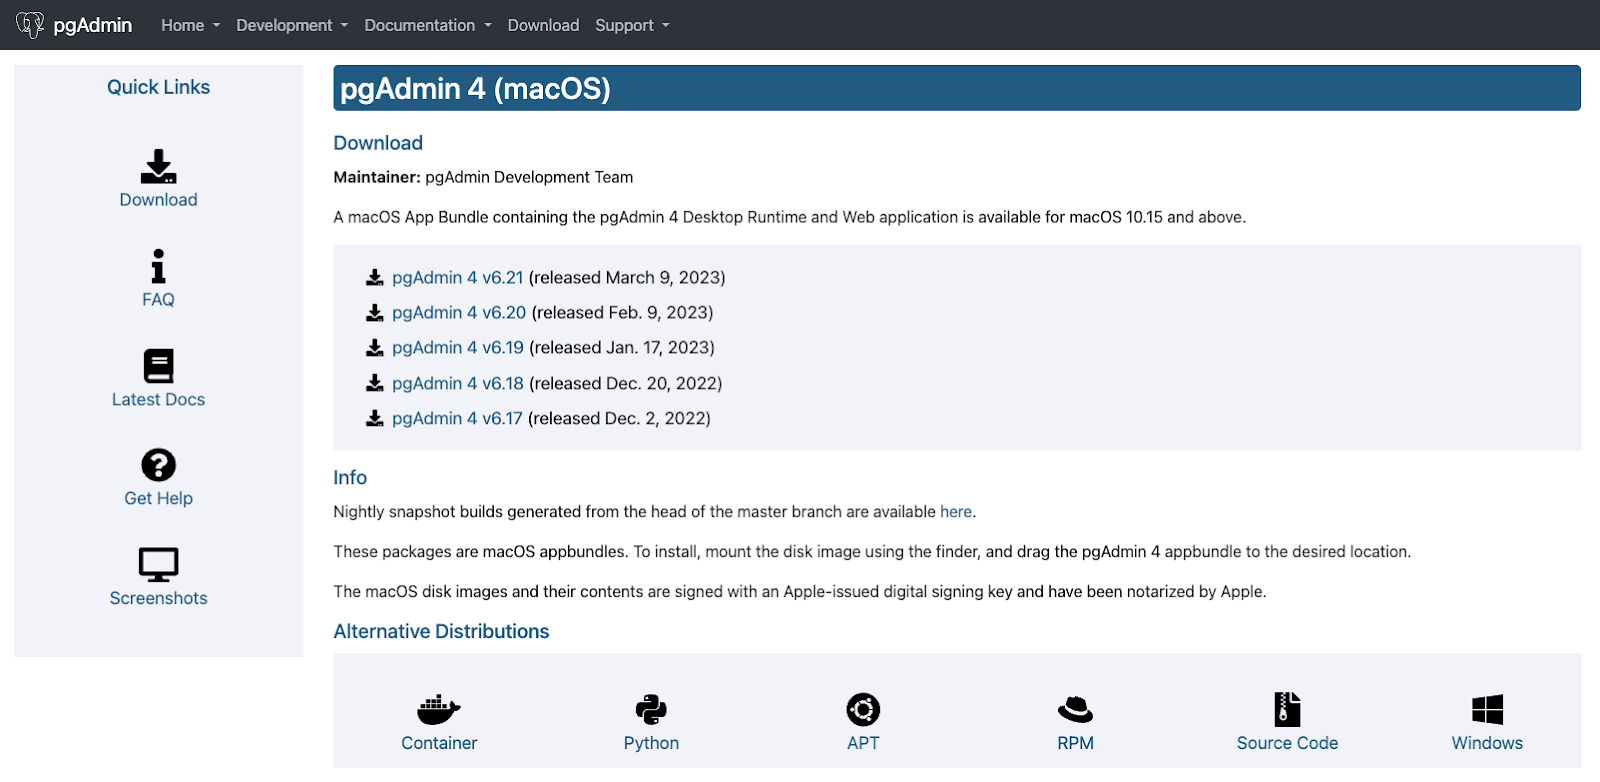Open the Source Code distribution label
This screenshot has width=1600, height=782.
tap(1287, 743)
